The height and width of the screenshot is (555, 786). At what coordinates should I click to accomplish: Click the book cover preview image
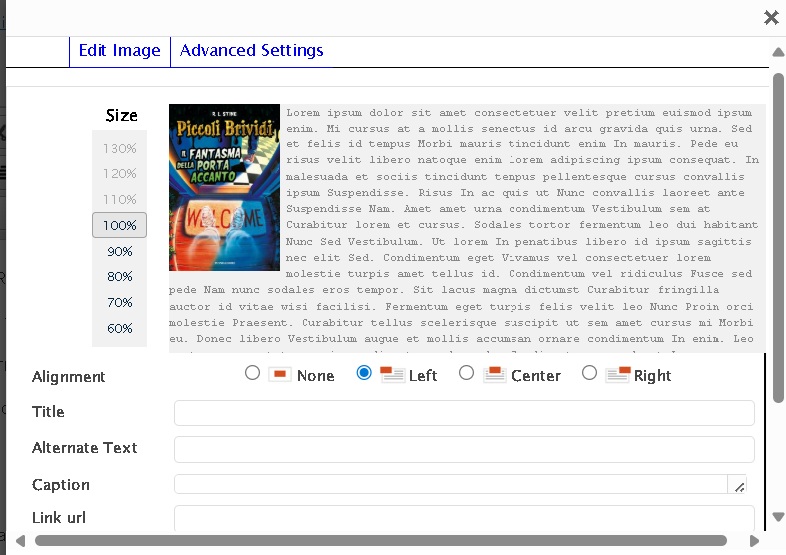pyautogui.click(x=224, y=188)
